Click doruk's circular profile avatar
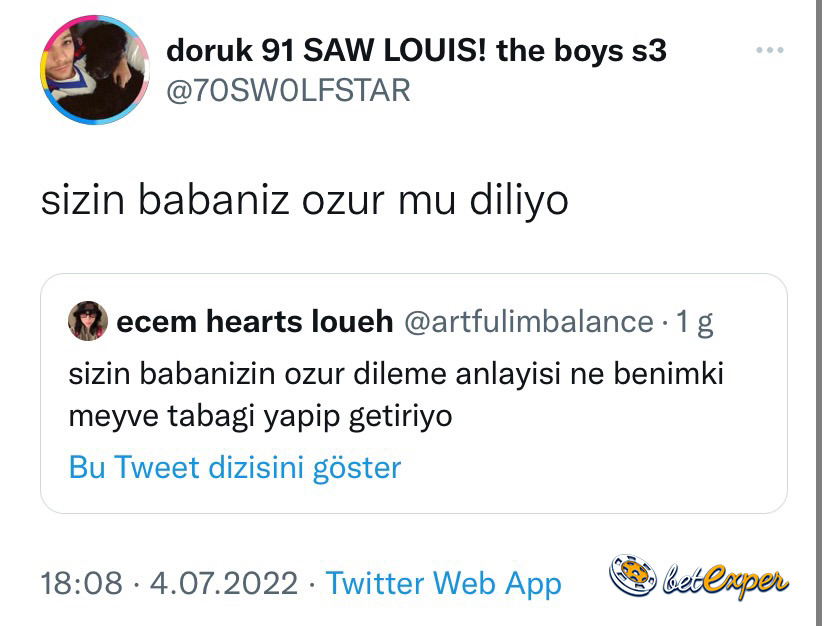This screenshot has height=626, width=828. tap(95, 70)
